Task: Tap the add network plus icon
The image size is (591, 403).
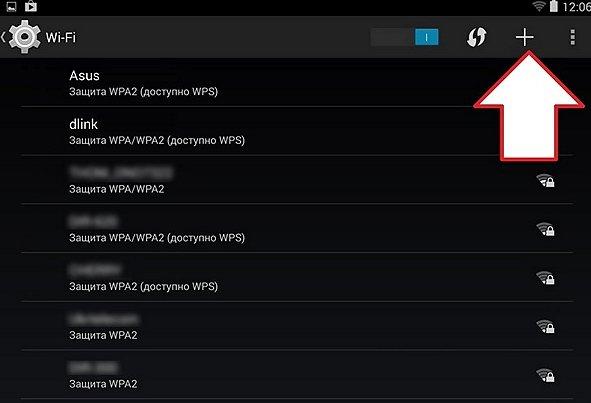Action: click(524, 37)
